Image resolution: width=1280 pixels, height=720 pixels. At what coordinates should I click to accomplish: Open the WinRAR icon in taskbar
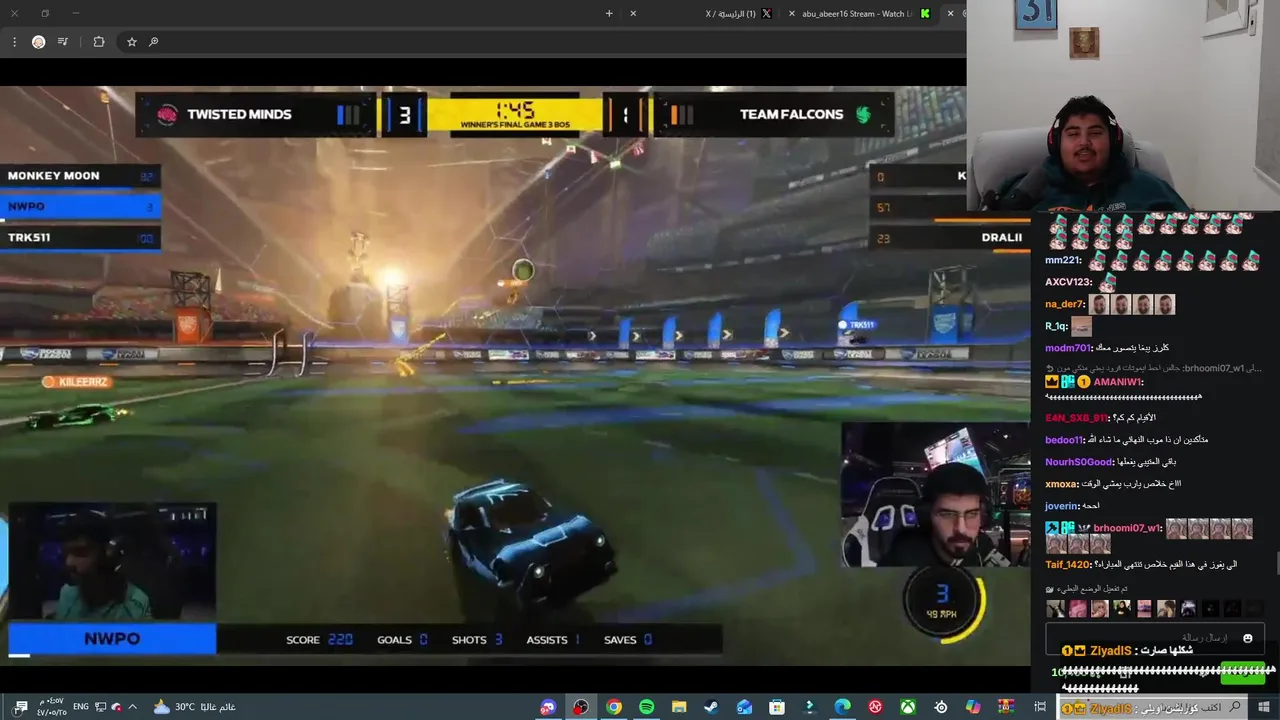point(1006,707)
